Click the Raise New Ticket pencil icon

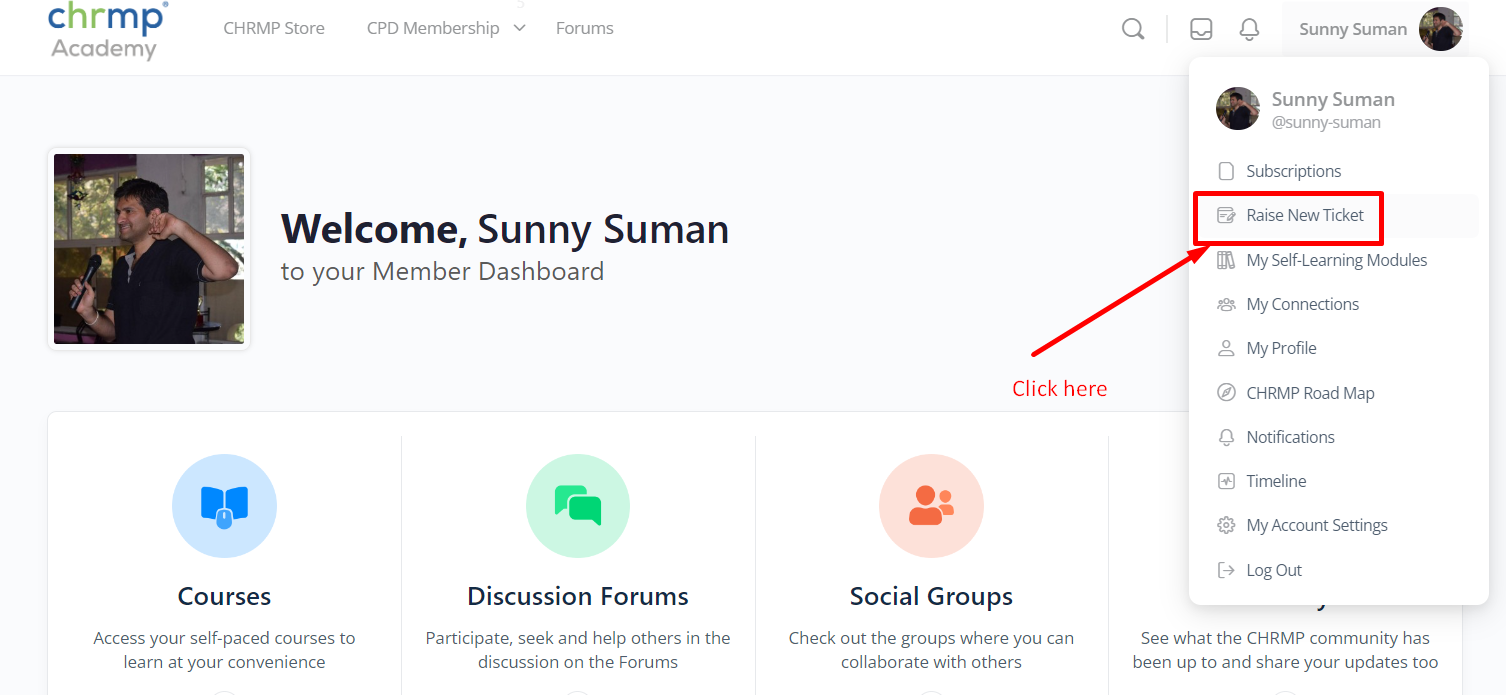(1226, 215)
